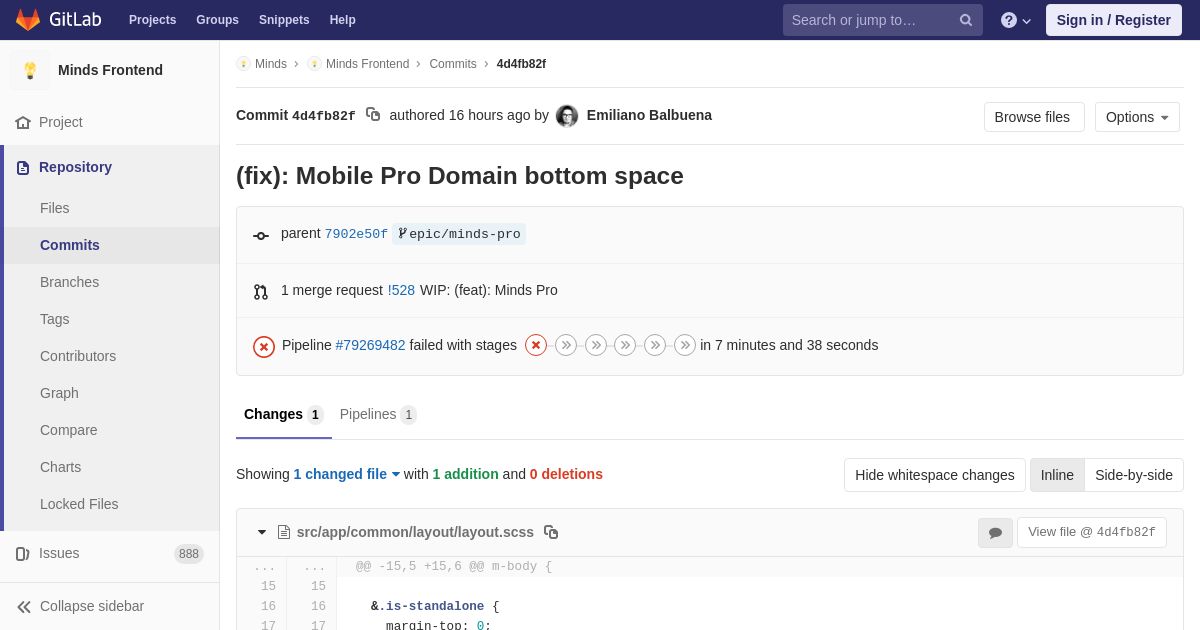Click Minds Frontend breadcrumb link
The width and height of the screenshot is (1200, 630).
367,64
